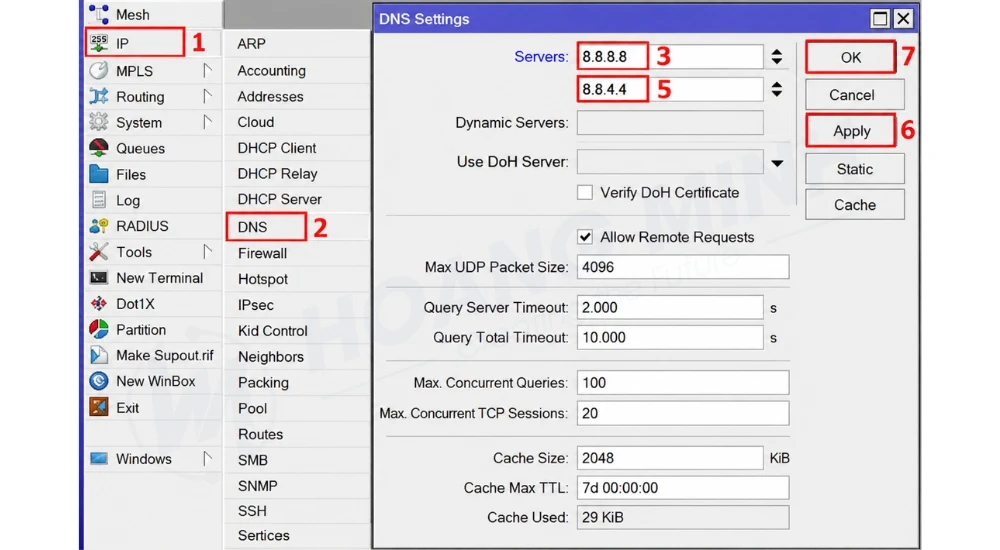The width and height of the screenshot is (1000, 550).
Task: Open Hotspot from the IP submenu
Action: [263, 279]
